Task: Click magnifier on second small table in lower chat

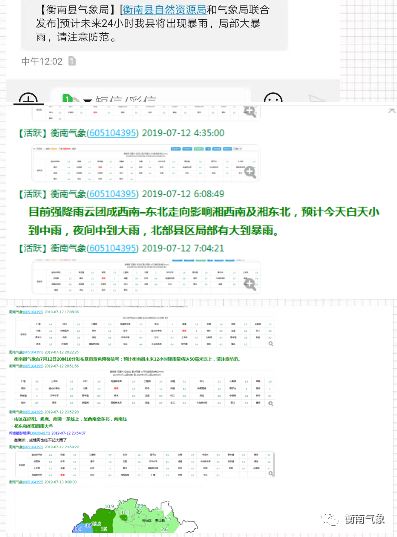Action: click(271, 403)
